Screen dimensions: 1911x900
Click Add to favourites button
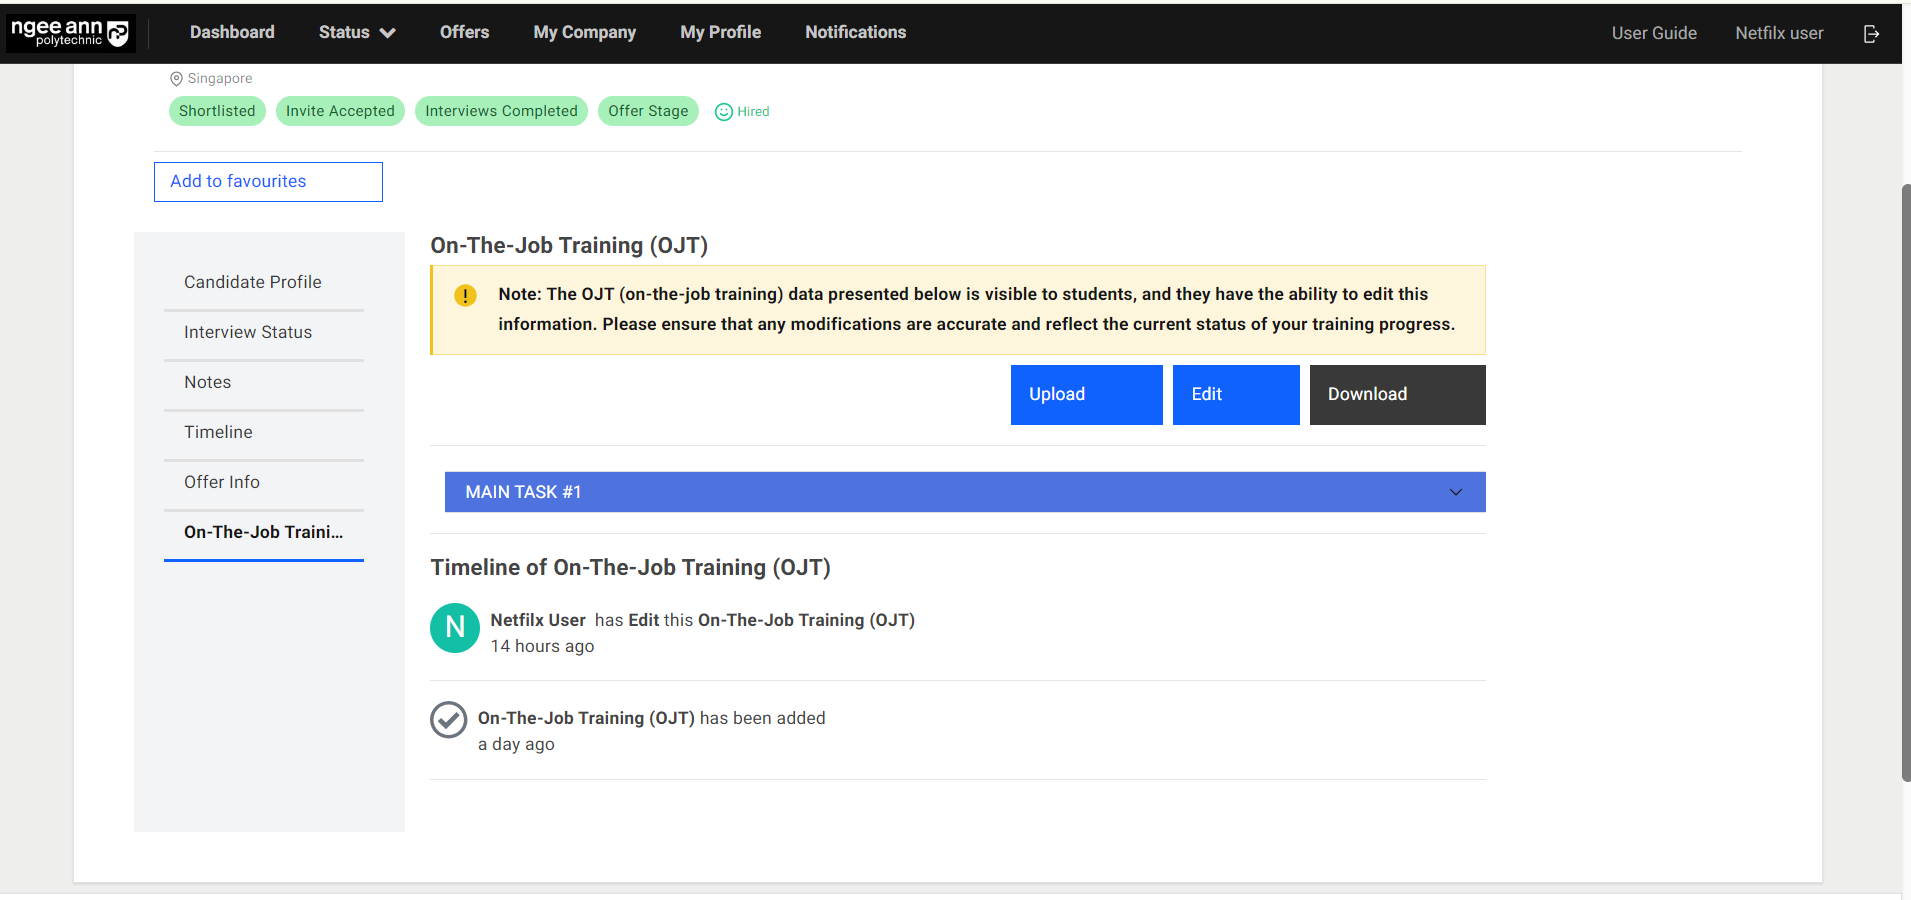(x=268, y=182)
